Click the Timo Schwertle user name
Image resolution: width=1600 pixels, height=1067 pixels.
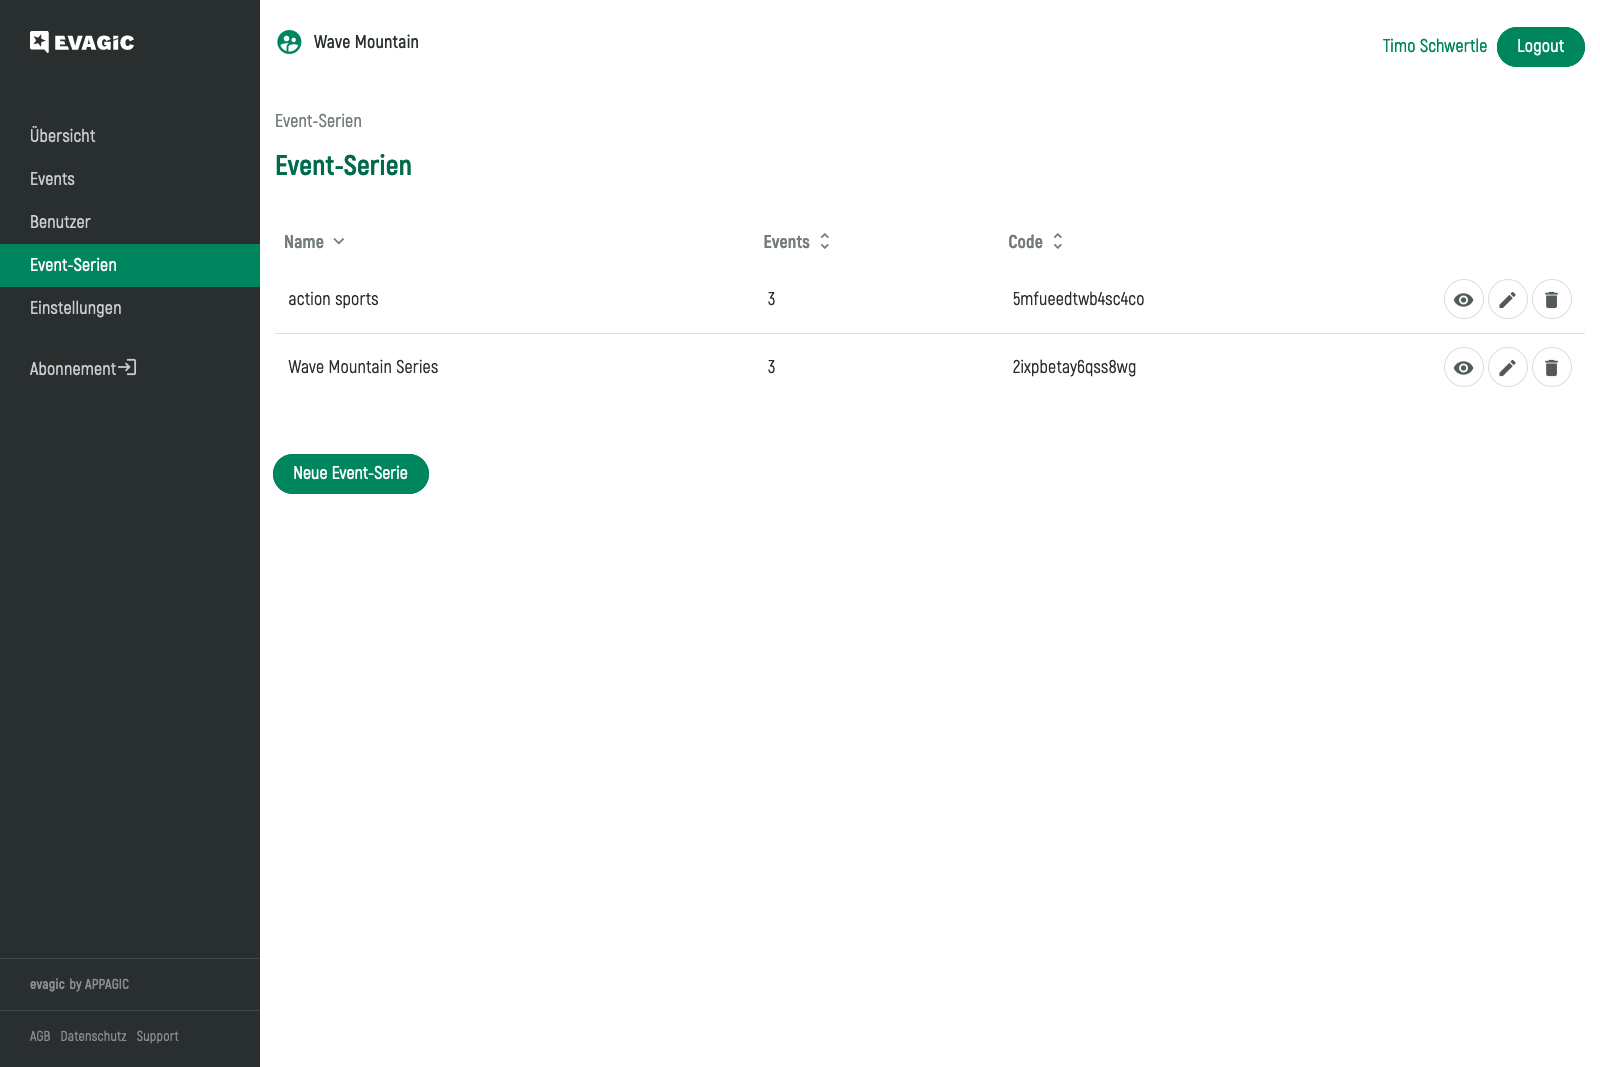click(1434, 47)
